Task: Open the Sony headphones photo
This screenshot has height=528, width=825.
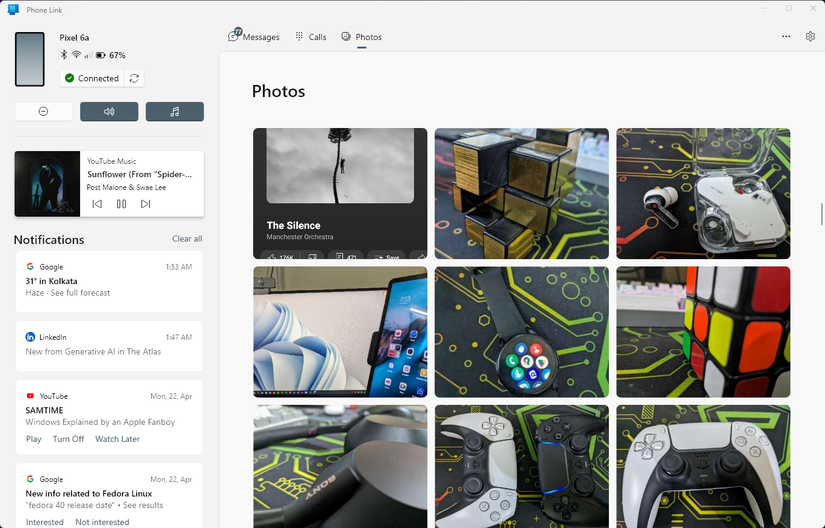Action: tap(340, 466)
